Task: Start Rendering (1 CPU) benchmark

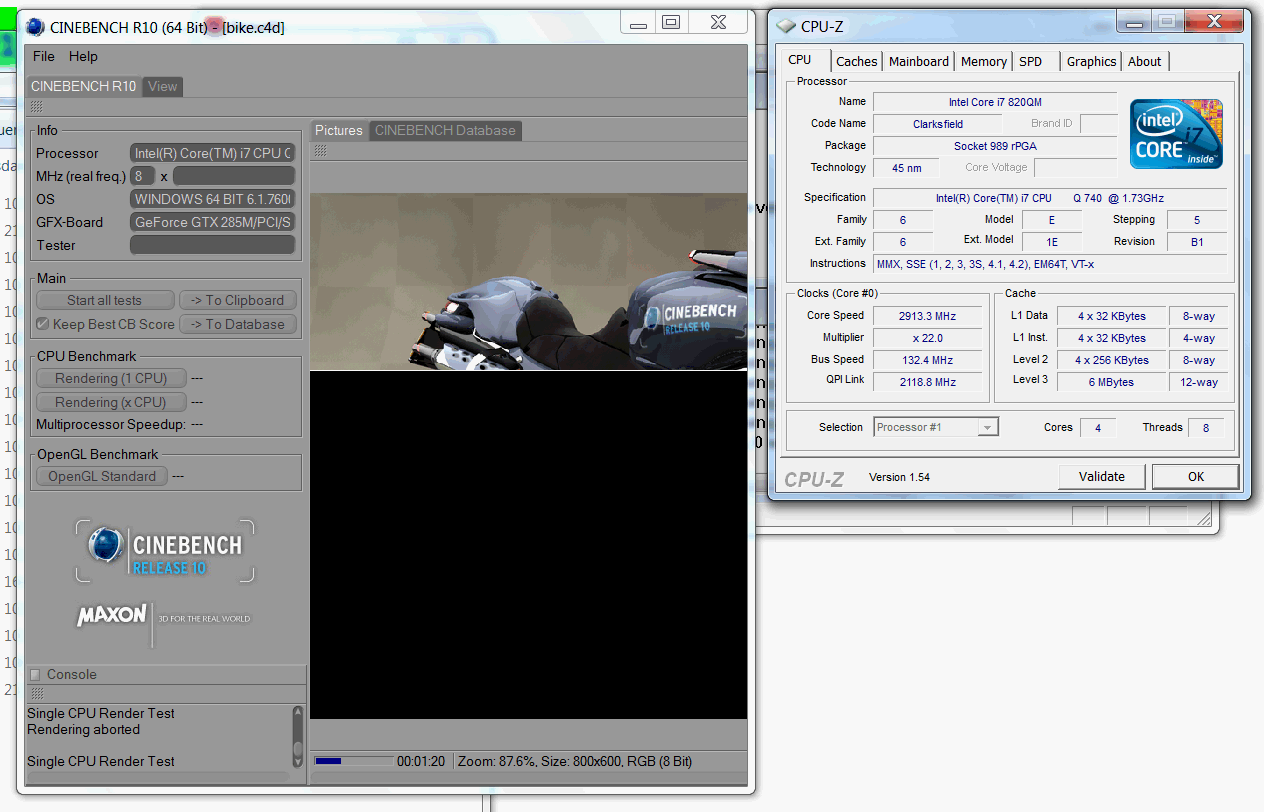Action: tap(111, 378)
